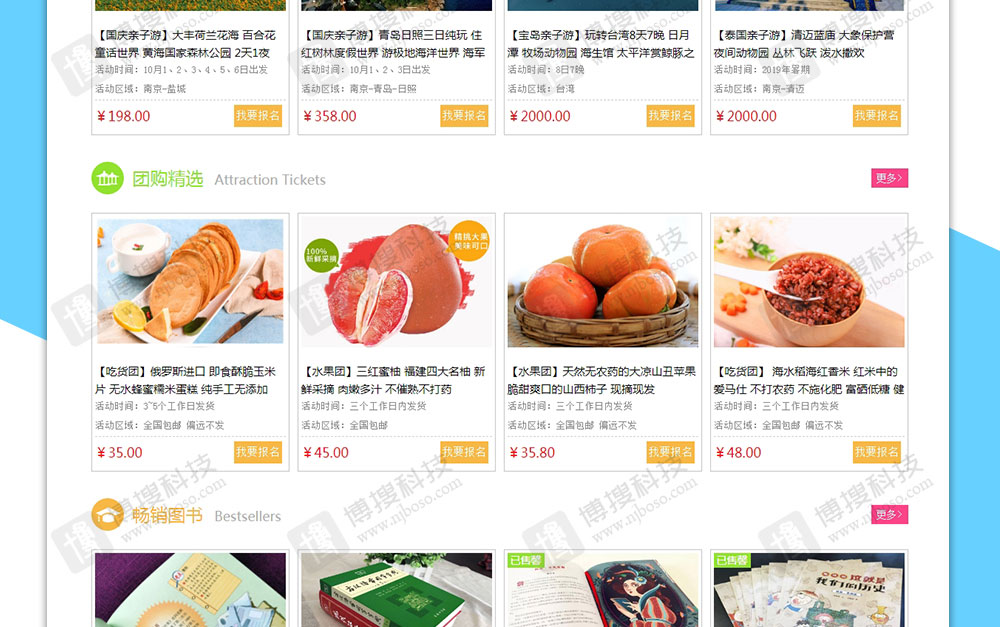The width and height of the screenshot is (1000, 627).
Task: Open 更多 link for 团购精选 section
Action: coord(889,178)
